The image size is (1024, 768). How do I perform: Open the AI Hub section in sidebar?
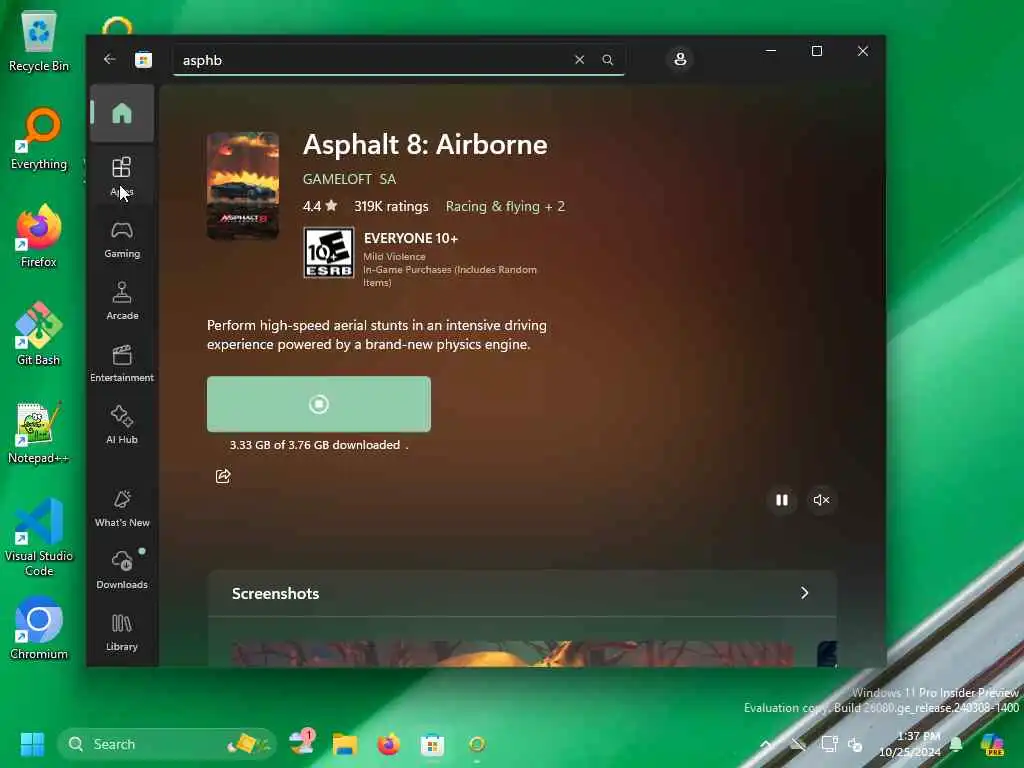122,425
